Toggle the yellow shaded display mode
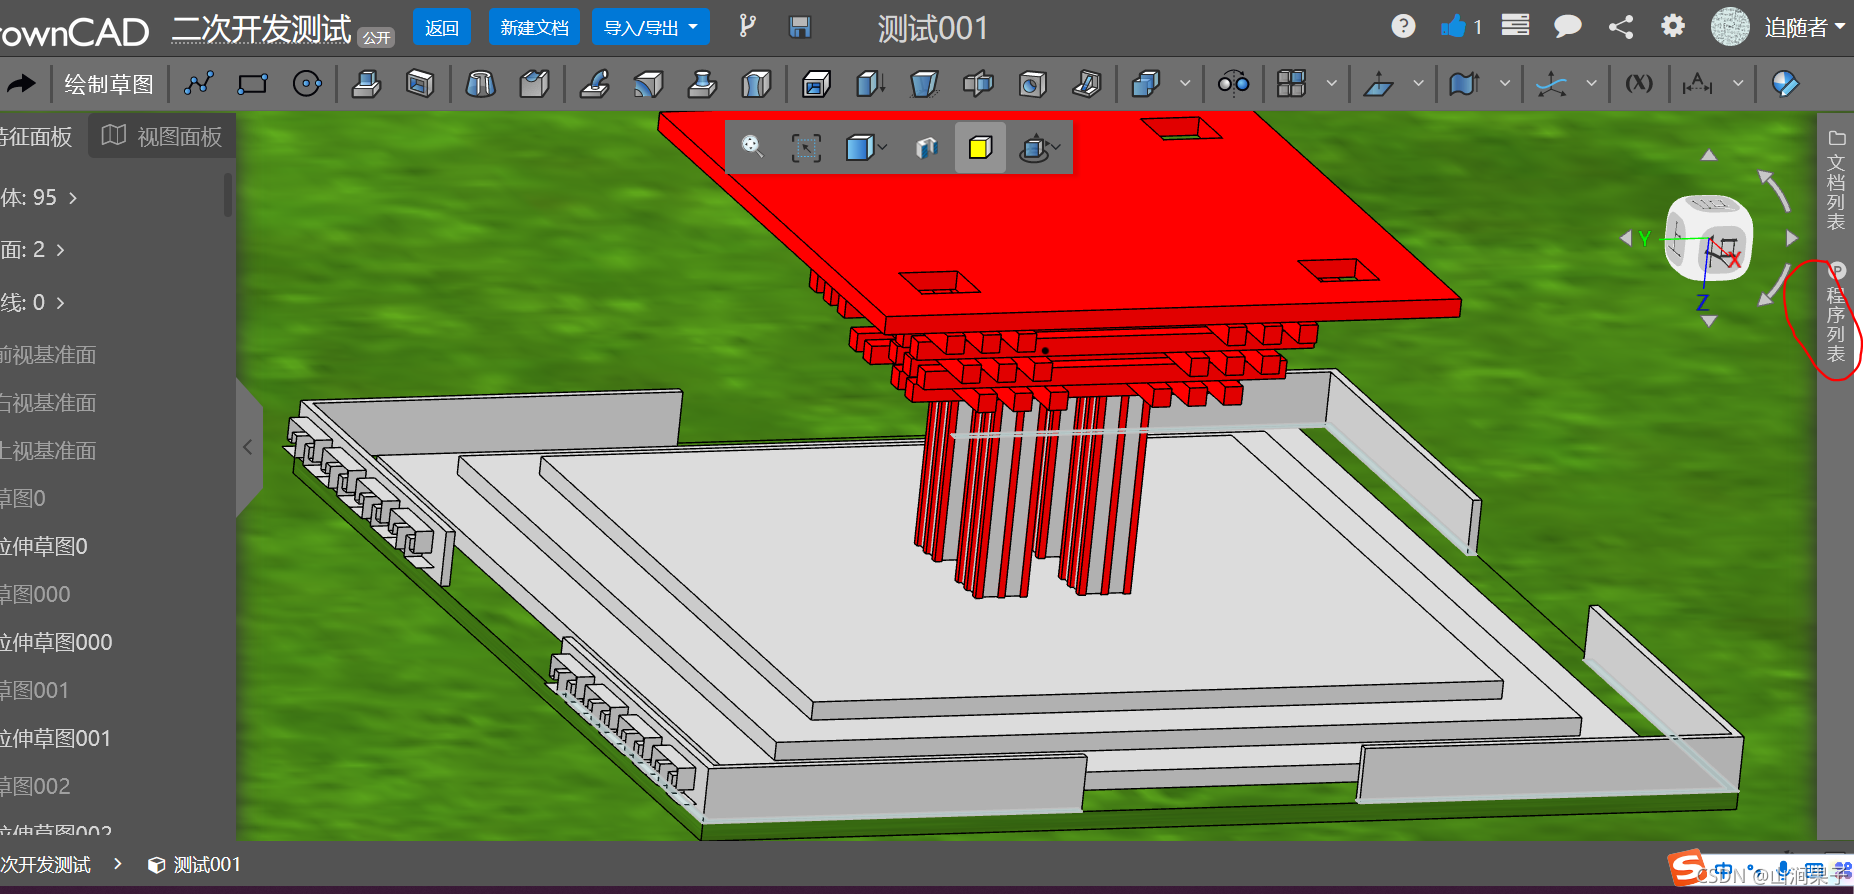The height and width of the screenshot is (894, 1863). point(980,148)
